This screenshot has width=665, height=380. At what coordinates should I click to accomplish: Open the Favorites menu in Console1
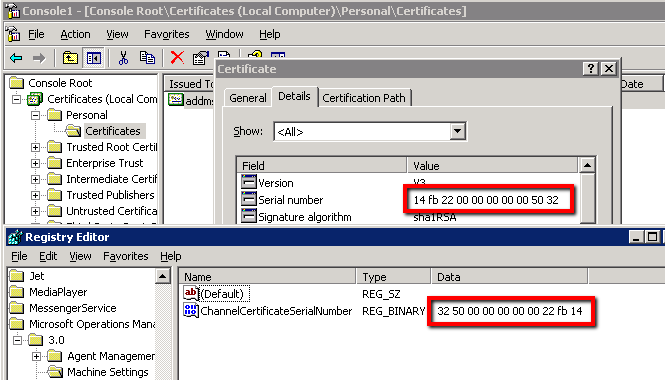167,34
